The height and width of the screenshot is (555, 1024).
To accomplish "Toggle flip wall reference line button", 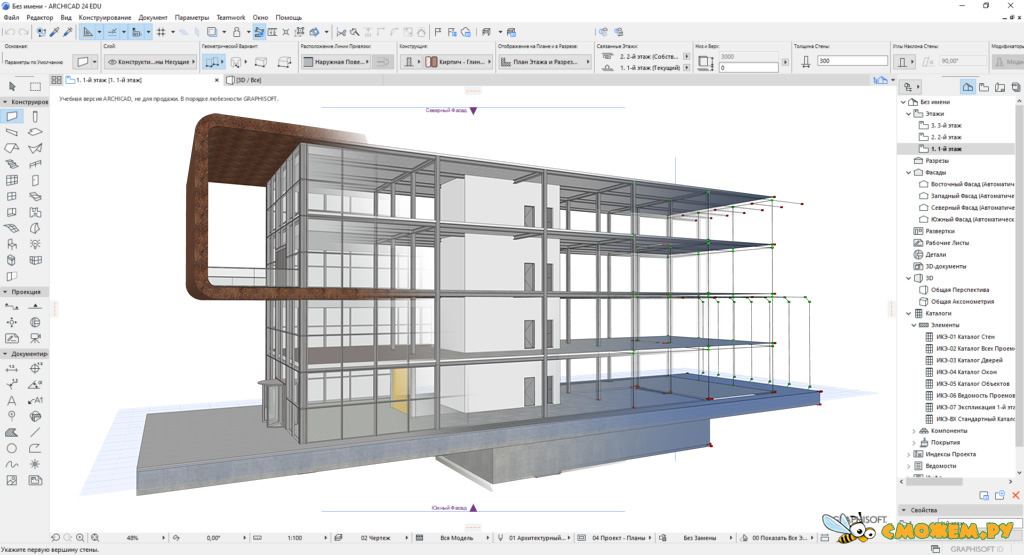I will (x=383, y=61).
